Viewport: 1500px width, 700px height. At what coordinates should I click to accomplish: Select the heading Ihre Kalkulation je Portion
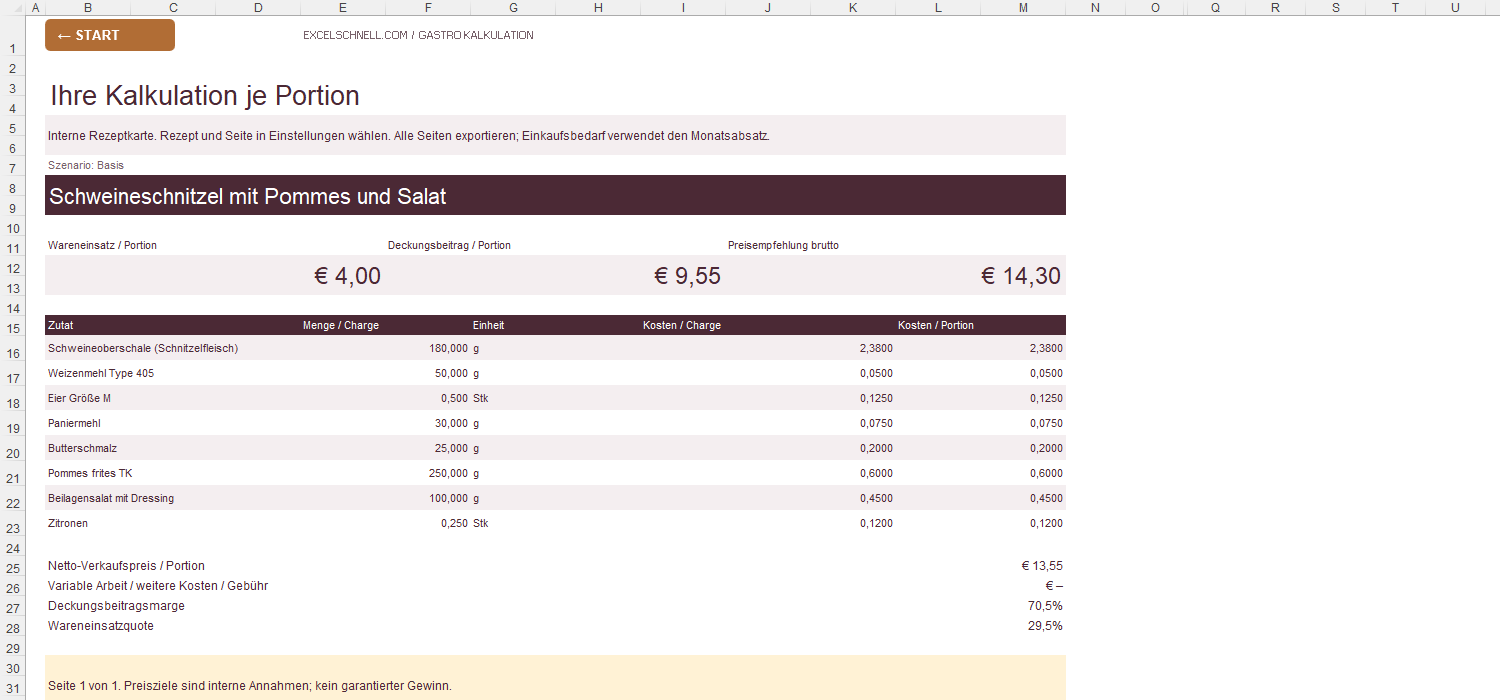(x=205, y=96)
